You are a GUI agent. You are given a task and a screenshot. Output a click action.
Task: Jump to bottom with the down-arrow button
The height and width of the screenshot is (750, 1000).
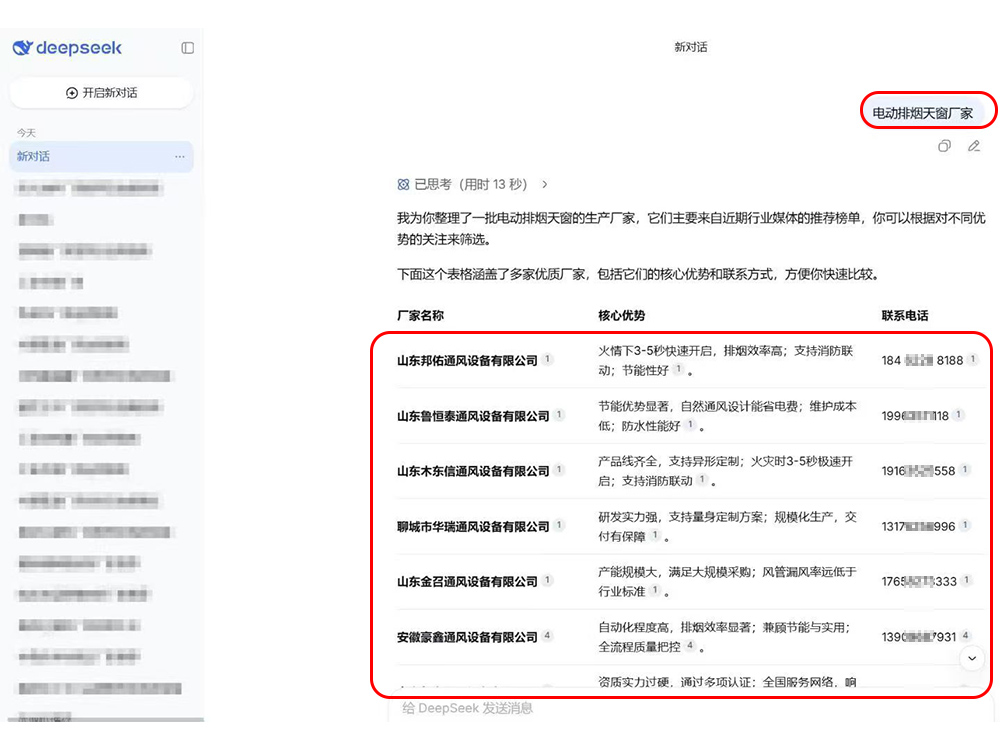[x=971, y=658]
